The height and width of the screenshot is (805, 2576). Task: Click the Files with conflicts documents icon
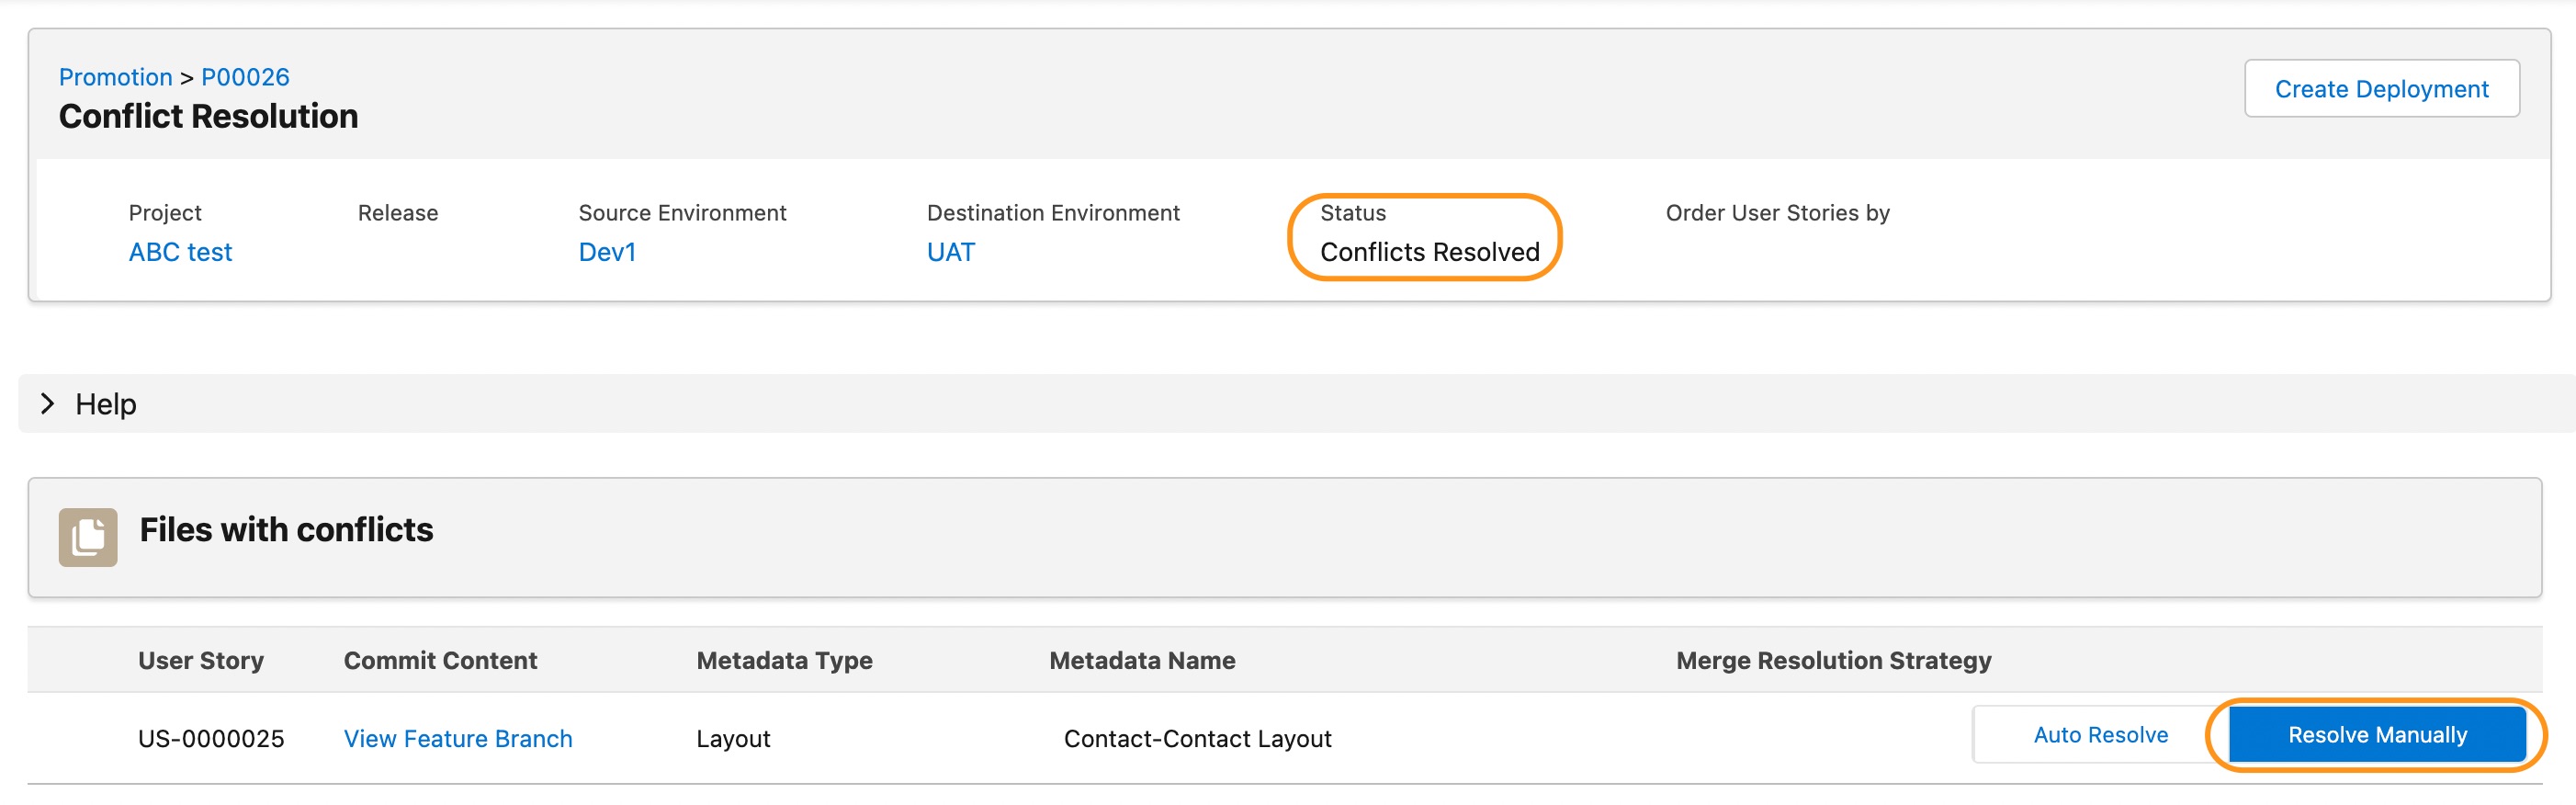(88, 537)
